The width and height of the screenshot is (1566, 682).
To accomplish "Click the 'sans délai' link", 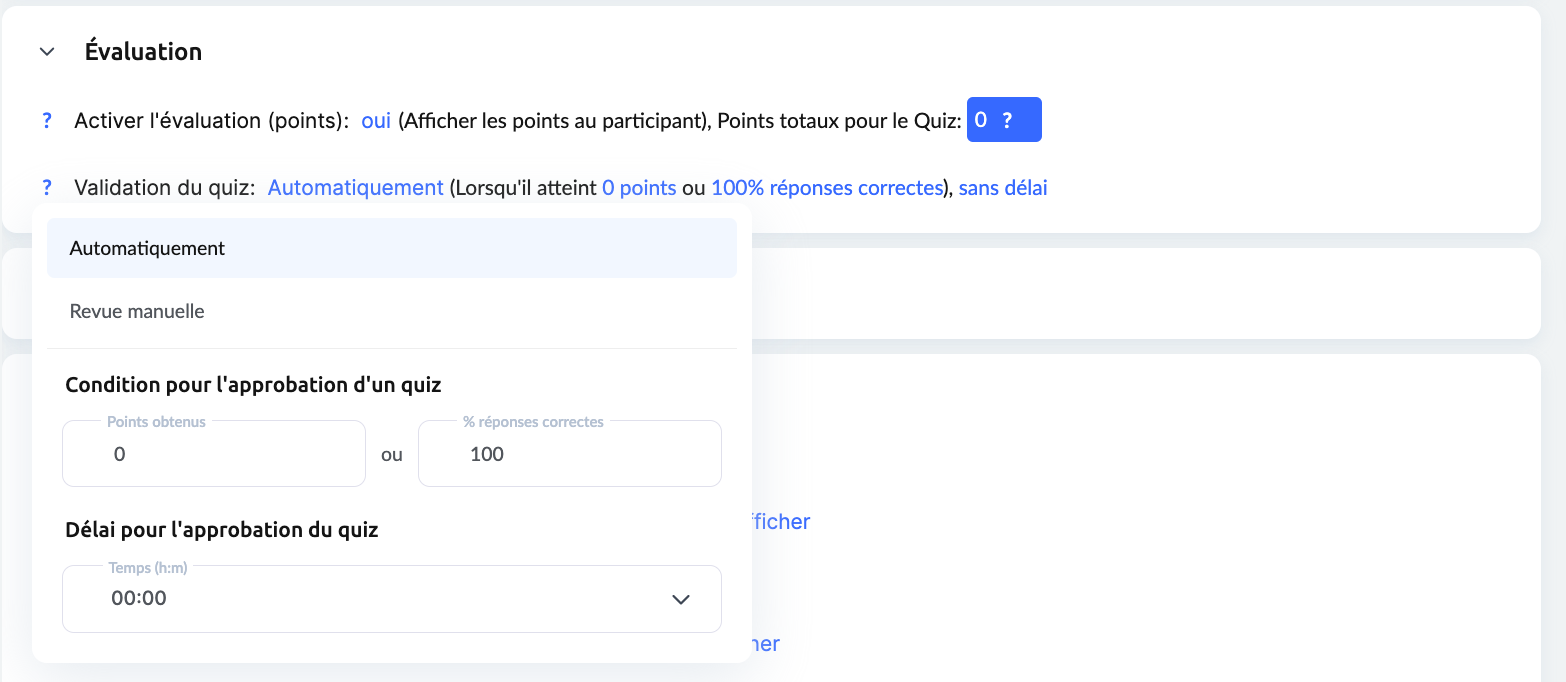I will tap(1003, 187).
